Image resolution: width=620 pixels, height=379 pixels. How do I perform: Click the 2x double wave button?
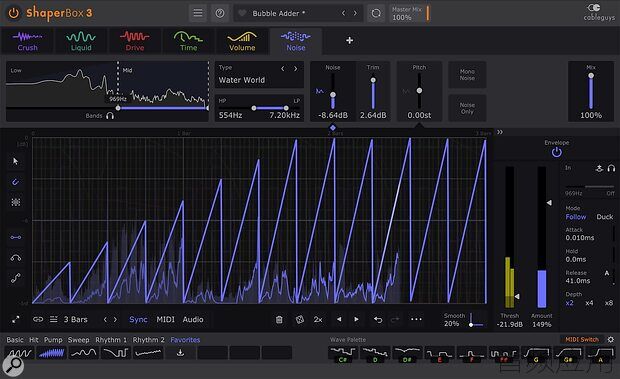pyautogui.click(x=318, y=319)
